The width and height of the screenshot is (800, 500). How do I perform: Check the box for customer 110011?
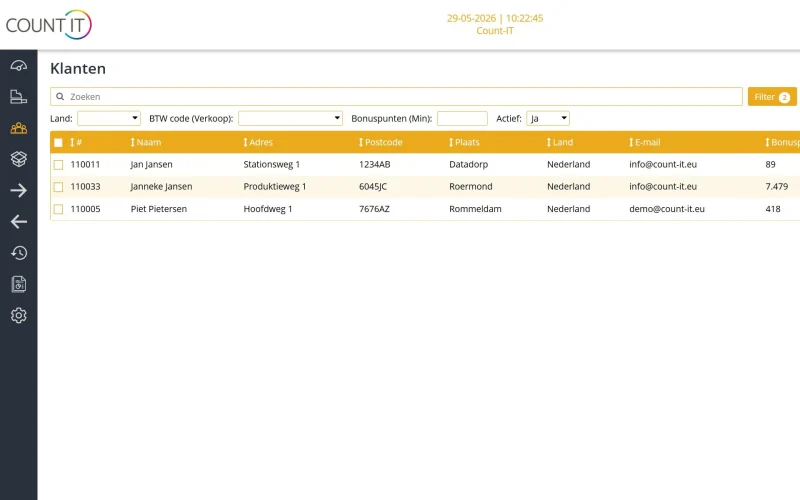(58, 165)
